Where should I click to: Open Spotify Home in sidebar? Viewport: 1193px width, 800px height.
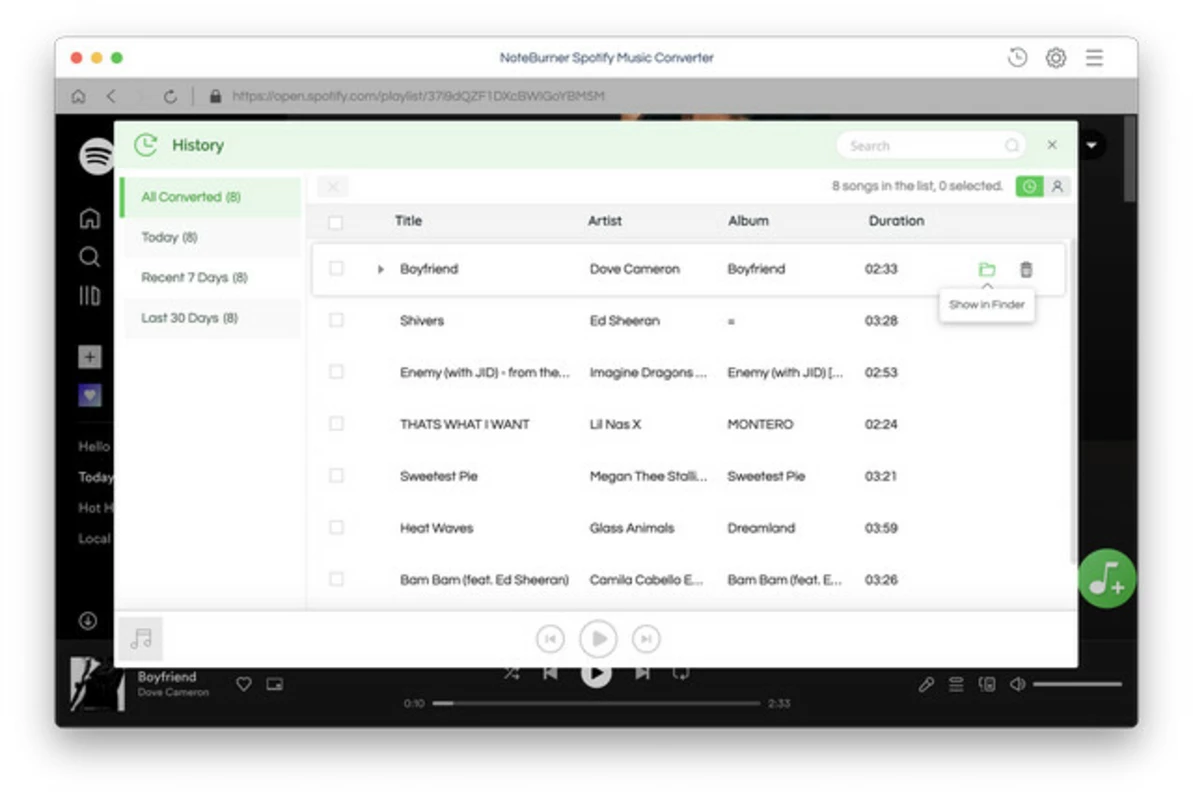pos(89,218)
